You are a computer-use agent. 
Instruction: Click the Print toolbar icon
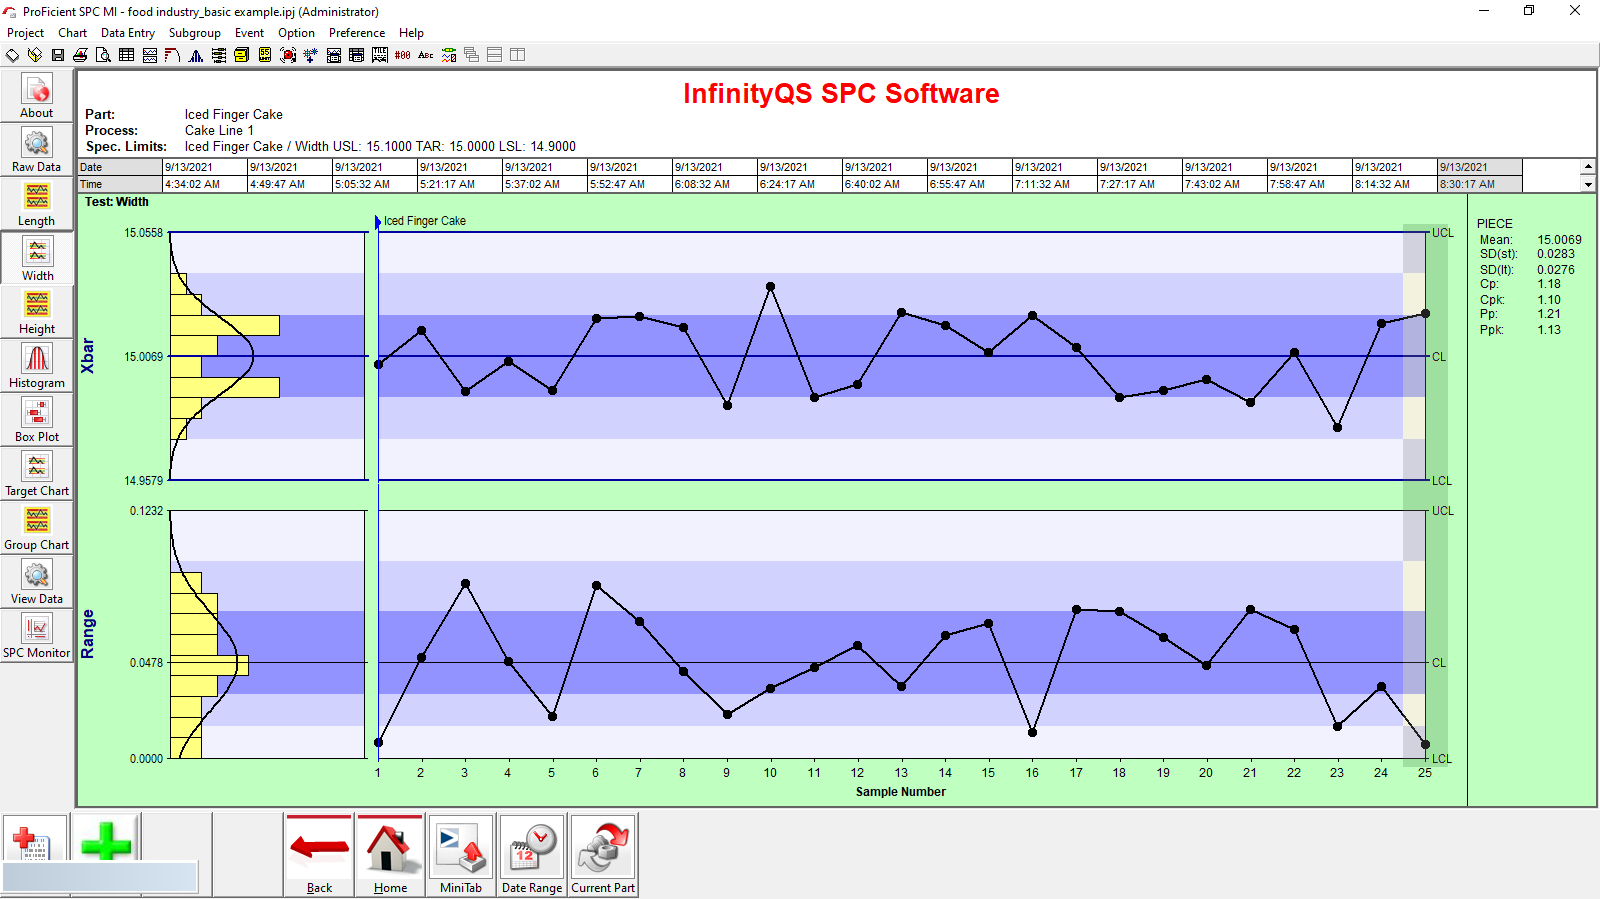(80, 55)
